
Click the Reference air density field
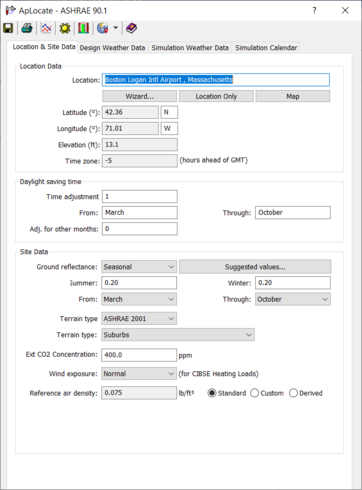click(139, 393)
